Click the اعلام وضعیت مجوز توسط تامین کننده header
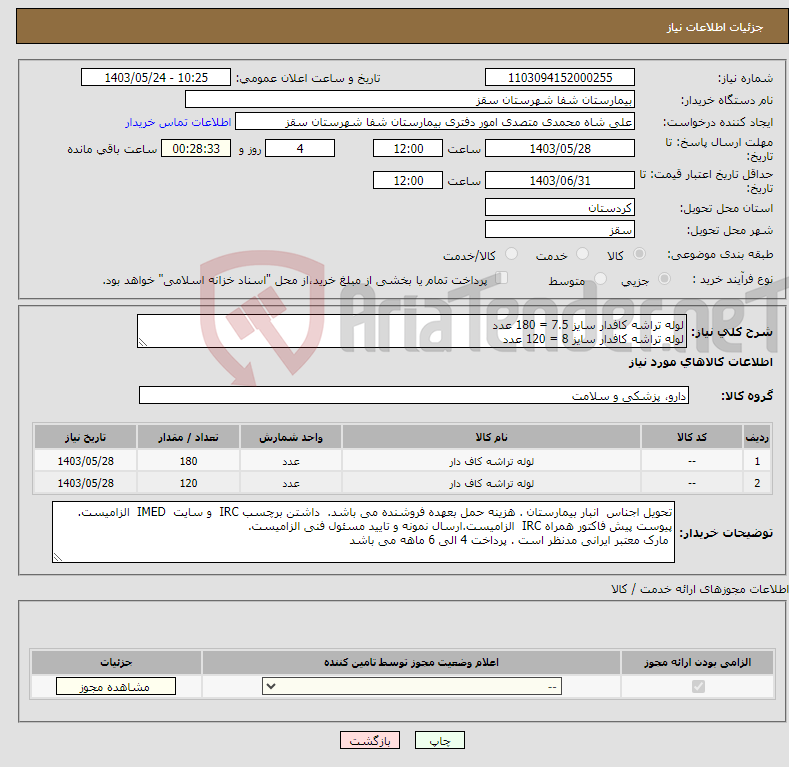 [x=411, y=662]
